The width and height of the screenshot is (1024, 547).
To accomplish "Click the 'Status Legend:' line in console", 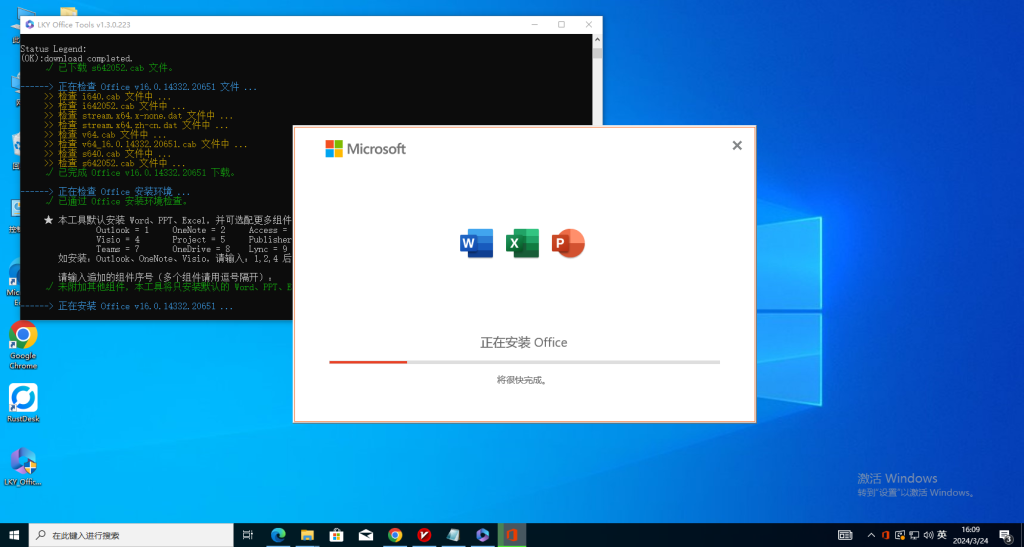I will pyautogui.click(x=54, y=49).
